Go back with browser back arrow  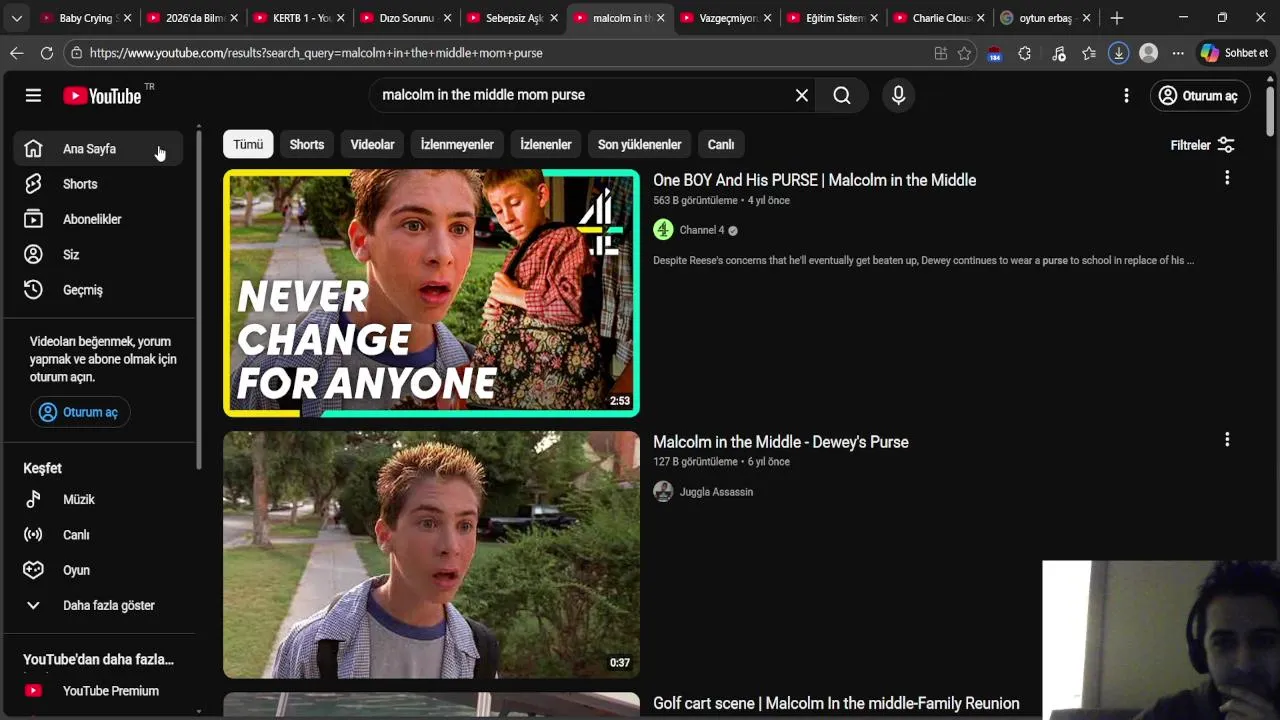[x=16, y=53]
